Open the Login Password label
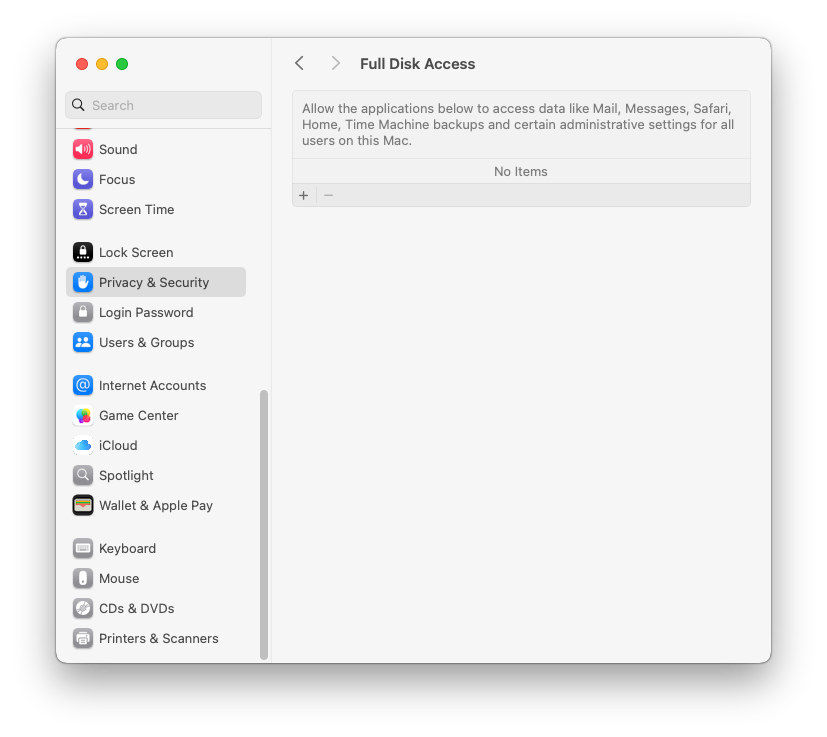 point(146,312)
